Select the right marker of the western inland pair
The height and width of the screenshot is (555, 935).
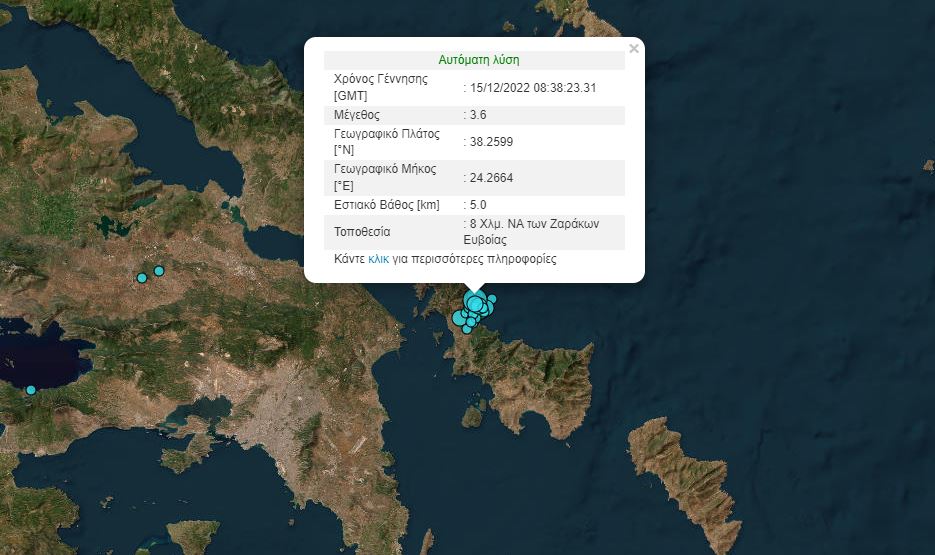pyautogui.click(x=159, y=271)
